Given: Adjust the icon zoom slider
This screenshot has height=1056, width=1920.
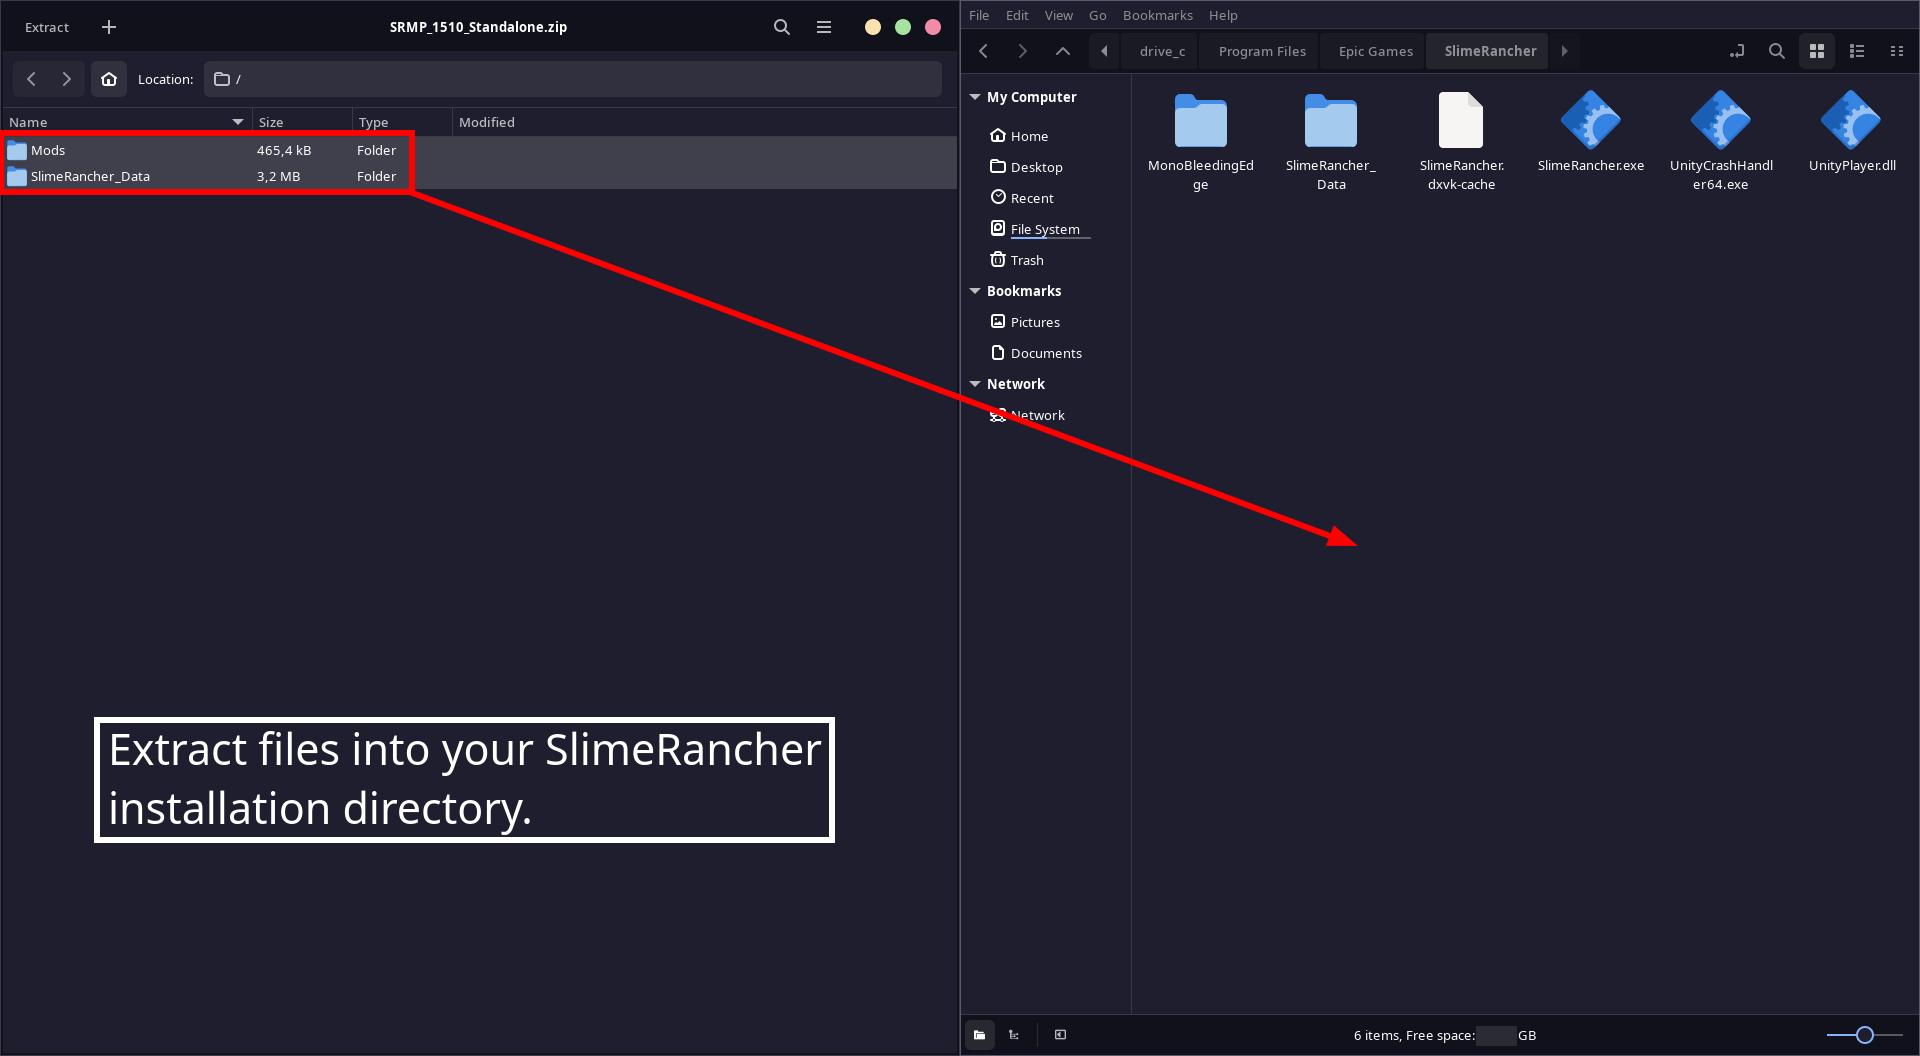Looking at the screenshot, I should (x=1864, y=1035).
